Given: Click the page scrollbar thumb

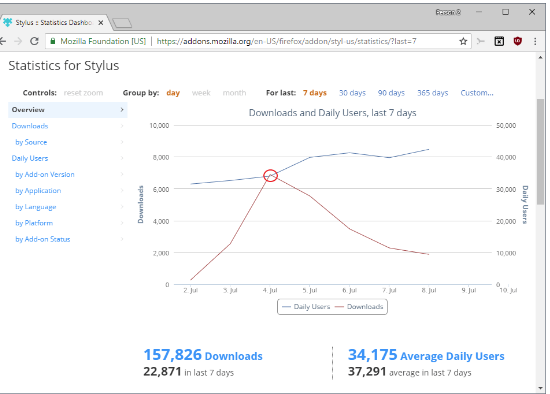Looking at the screenshot, I should 541,152.
